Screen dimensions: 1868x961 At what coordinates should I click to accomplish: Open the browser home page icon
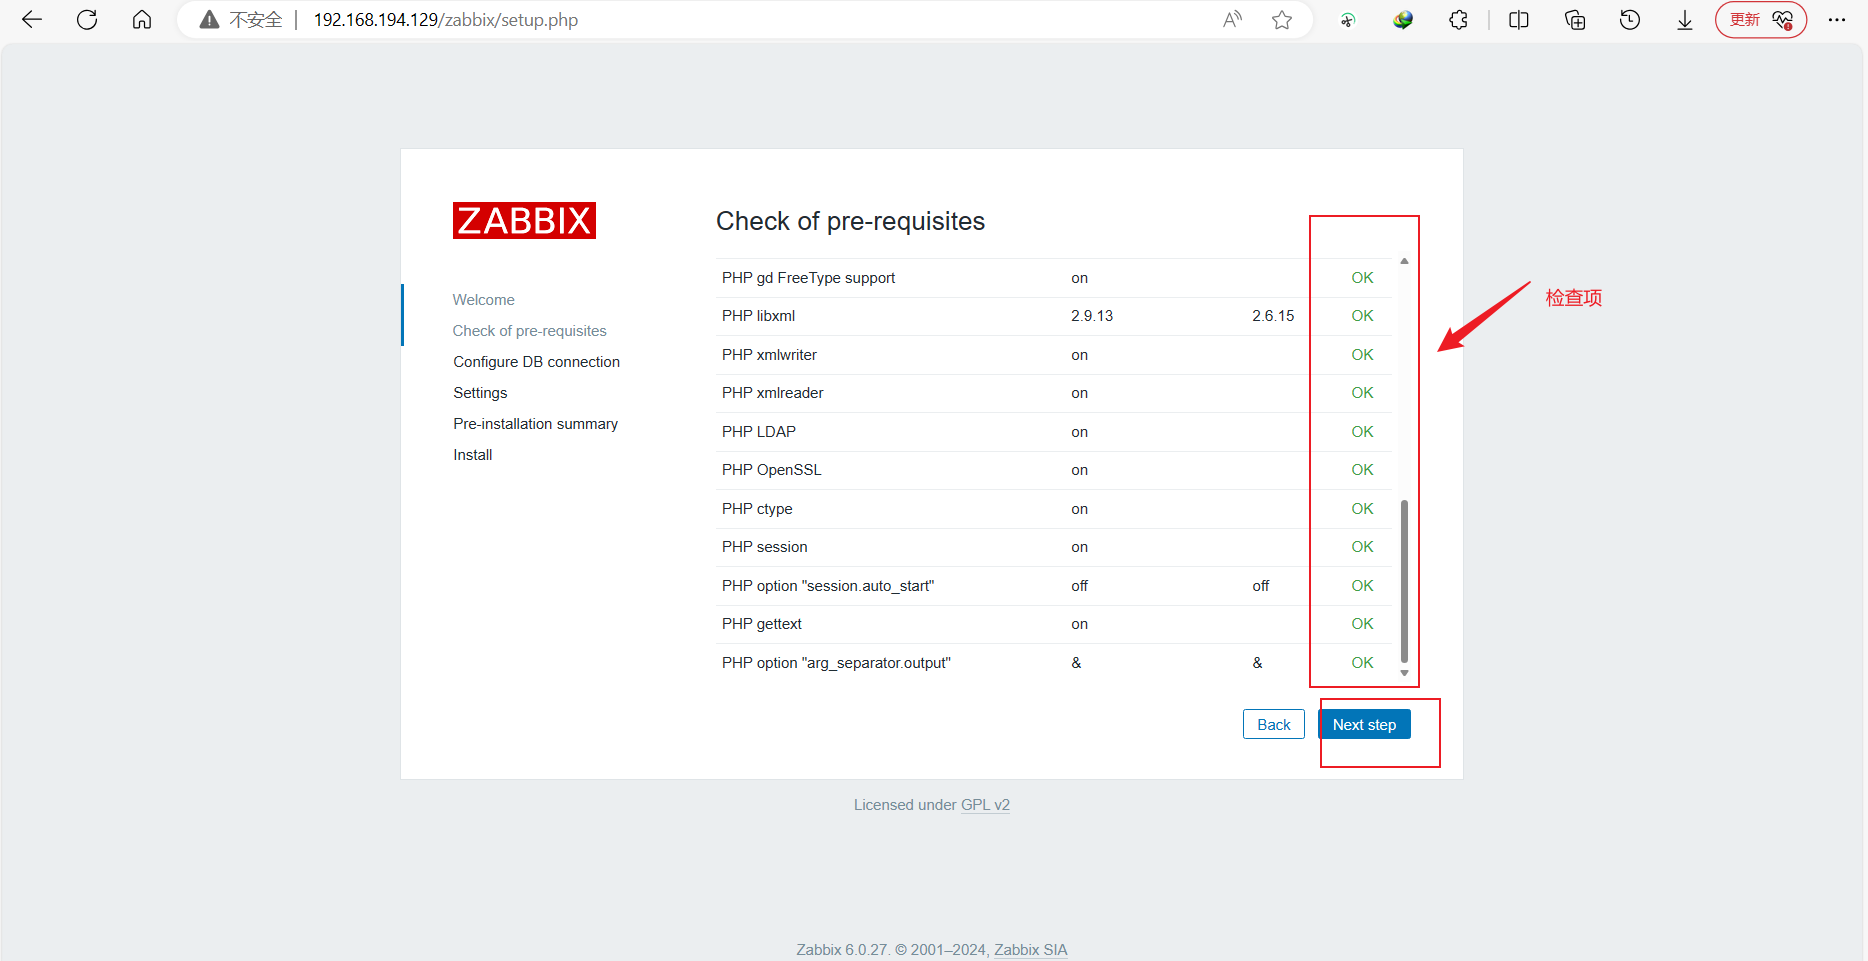point(142,20)
